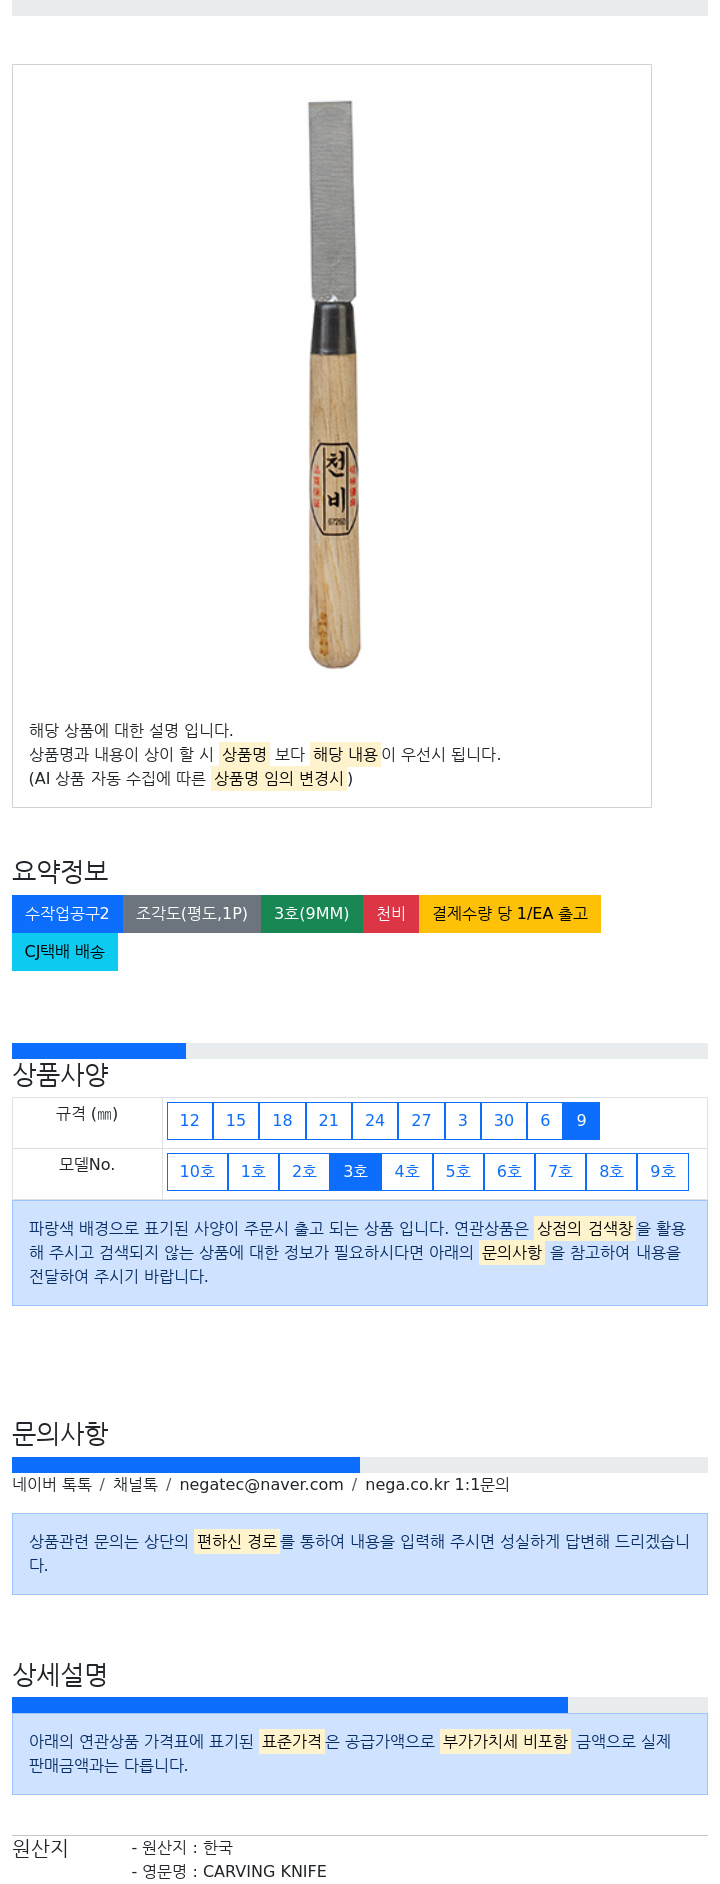Select the highlighted 3호 model
The height and width of the screenshot is (1884, 720).
click(355, 1172)
